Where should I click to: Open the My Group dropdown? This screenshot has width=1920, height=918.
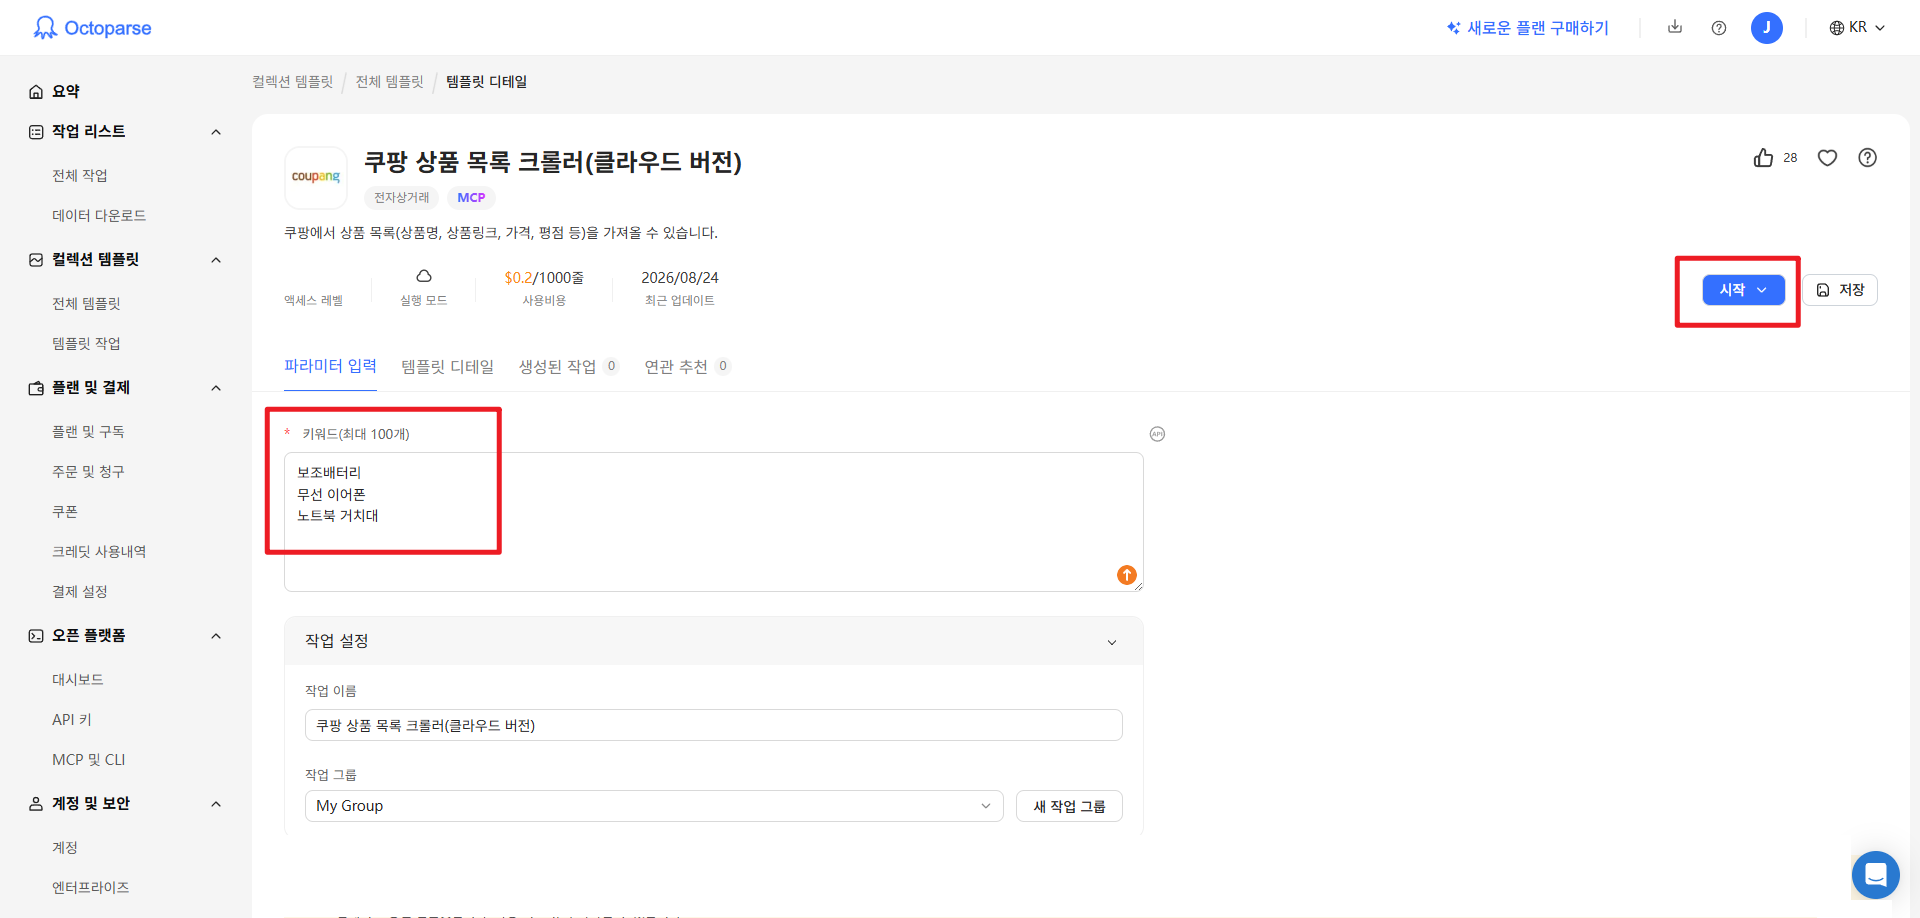coord(654,806)
